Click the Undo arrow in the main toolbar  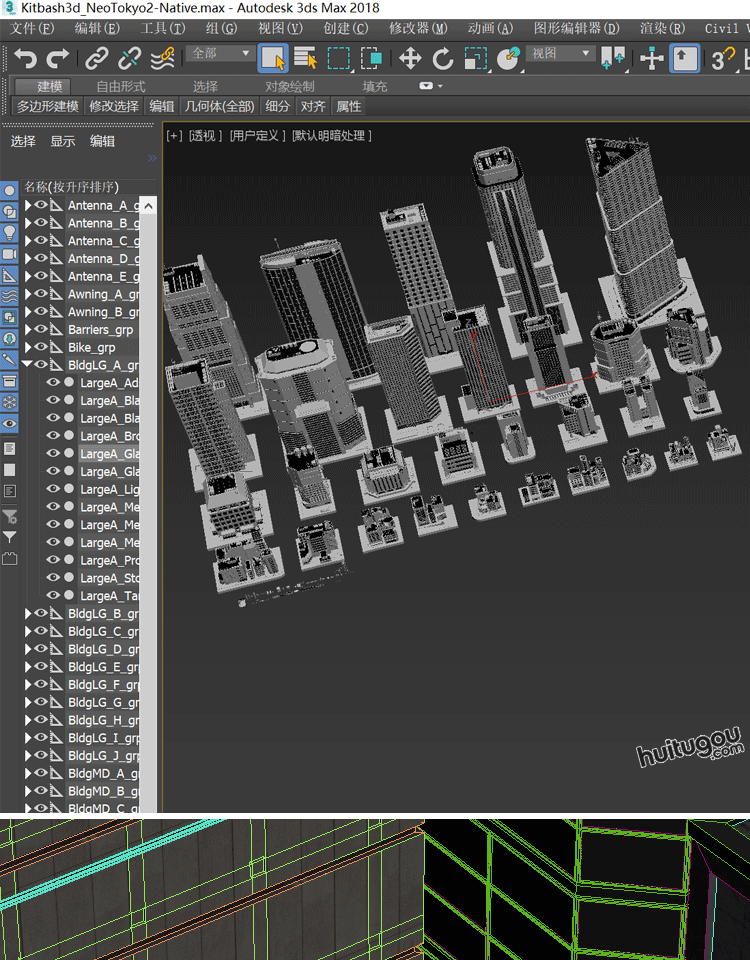point(24,59)
